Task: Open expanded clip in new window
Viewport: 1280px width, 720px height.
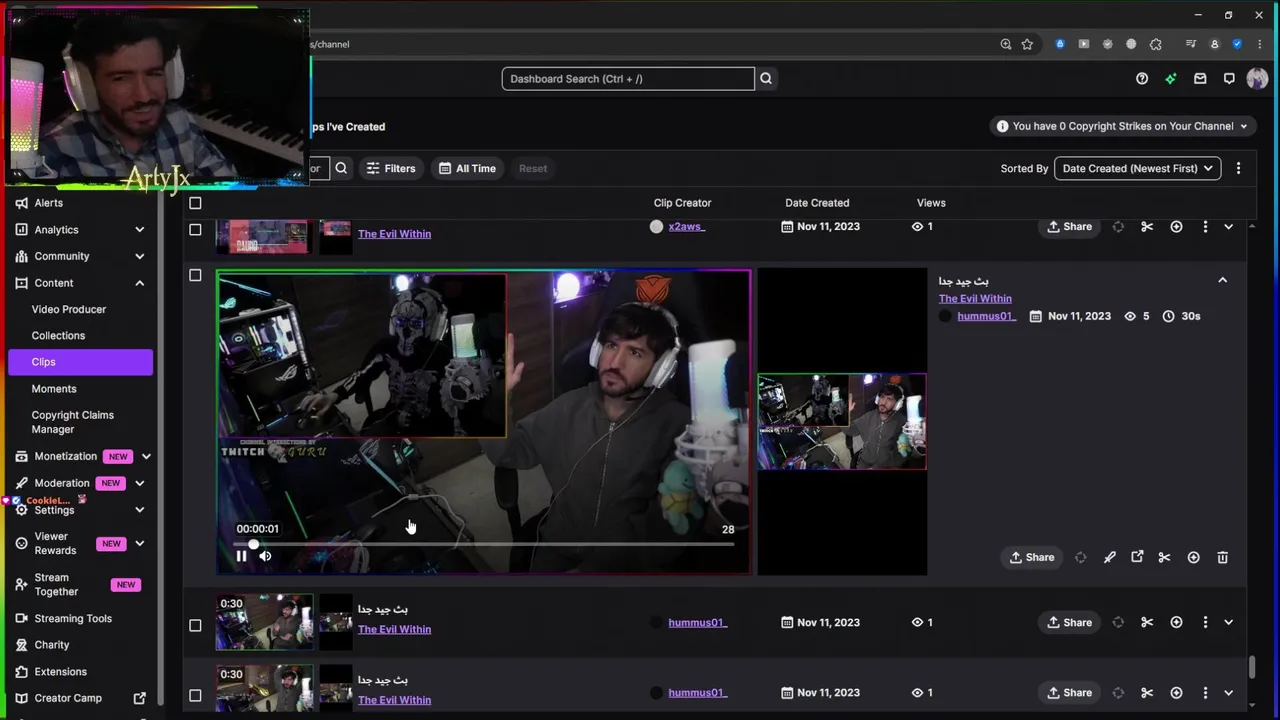Action: point(1137,557)
